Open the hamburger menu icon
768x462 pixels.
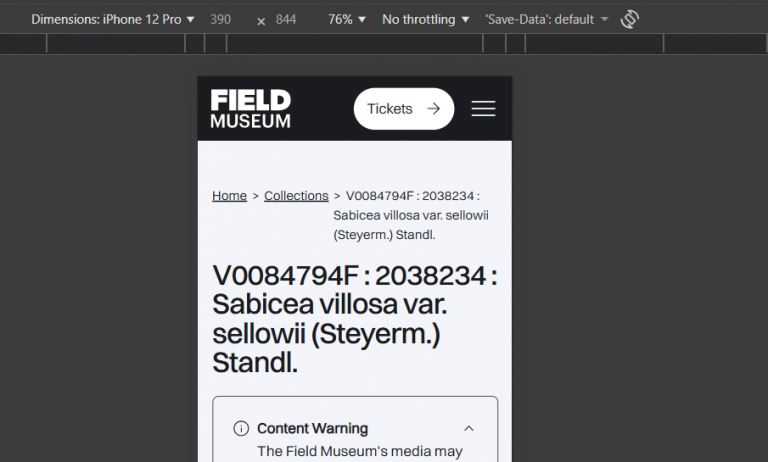(x=483, y=109)
